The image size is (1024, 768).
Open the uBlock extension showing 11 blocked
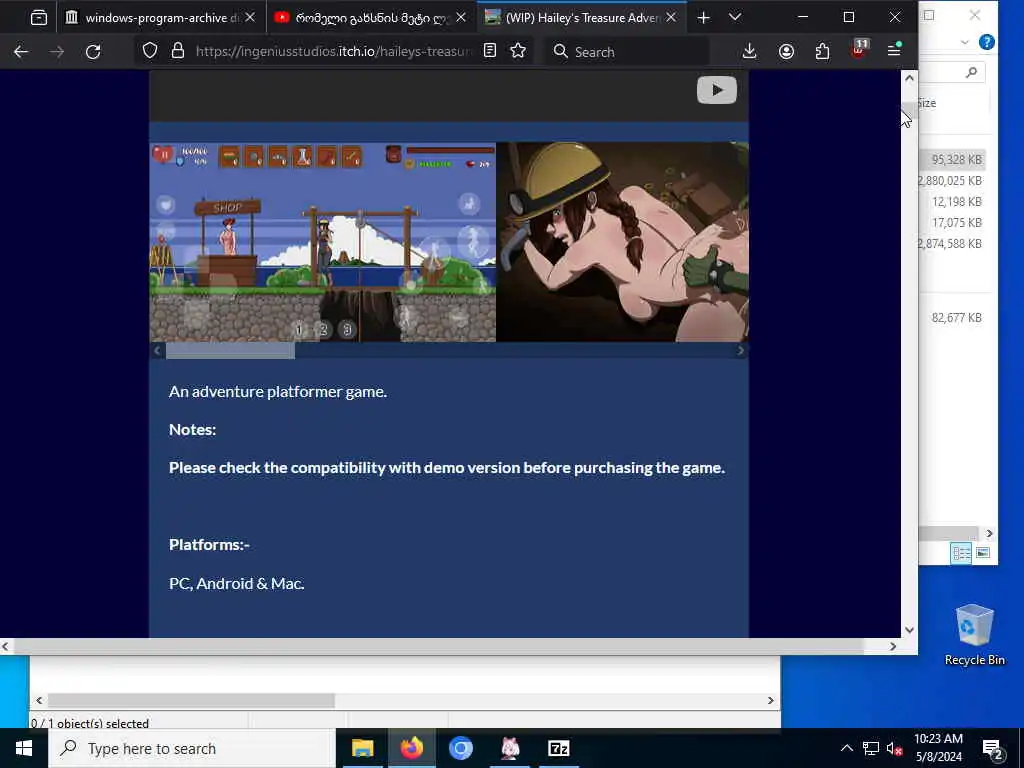859,50
